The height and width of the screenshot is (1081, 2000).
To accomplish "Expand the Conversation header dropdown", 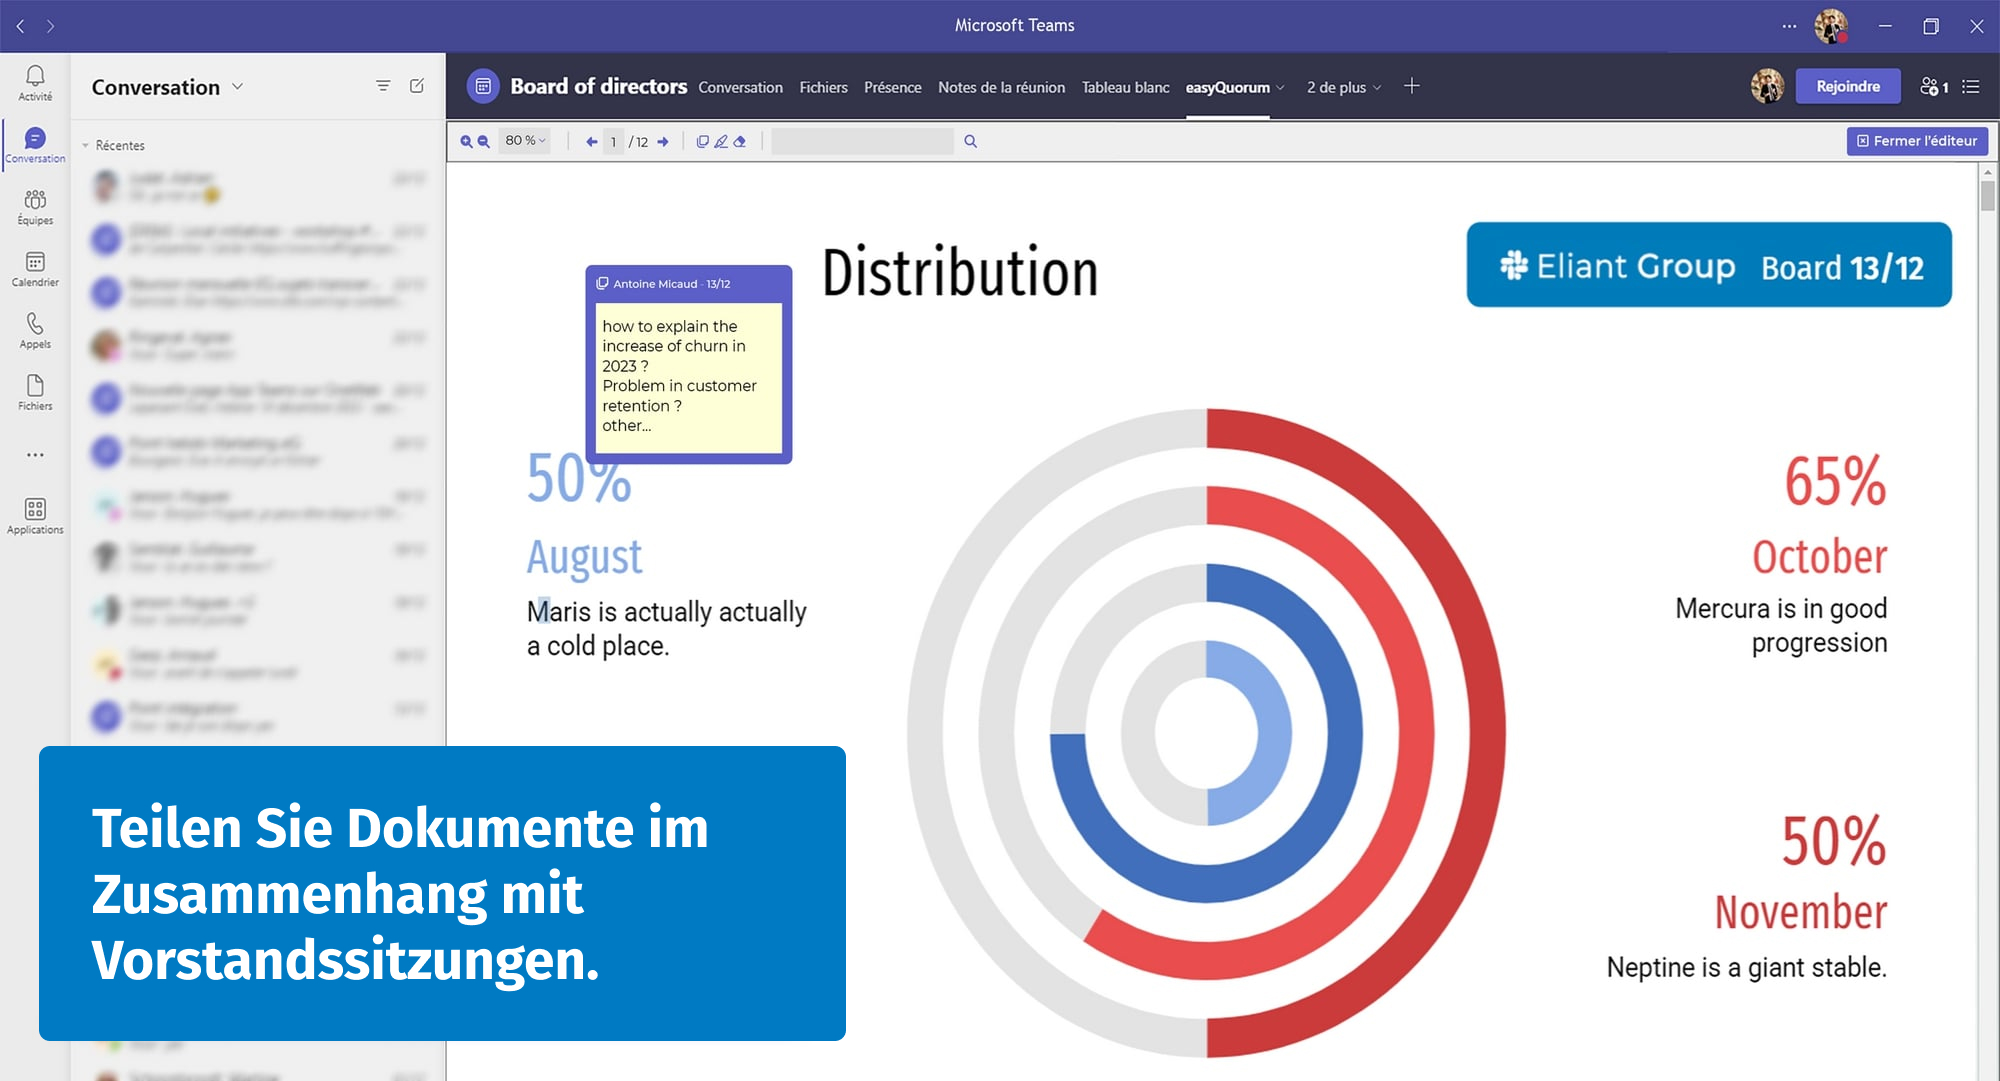I will [x=237, y=87].
